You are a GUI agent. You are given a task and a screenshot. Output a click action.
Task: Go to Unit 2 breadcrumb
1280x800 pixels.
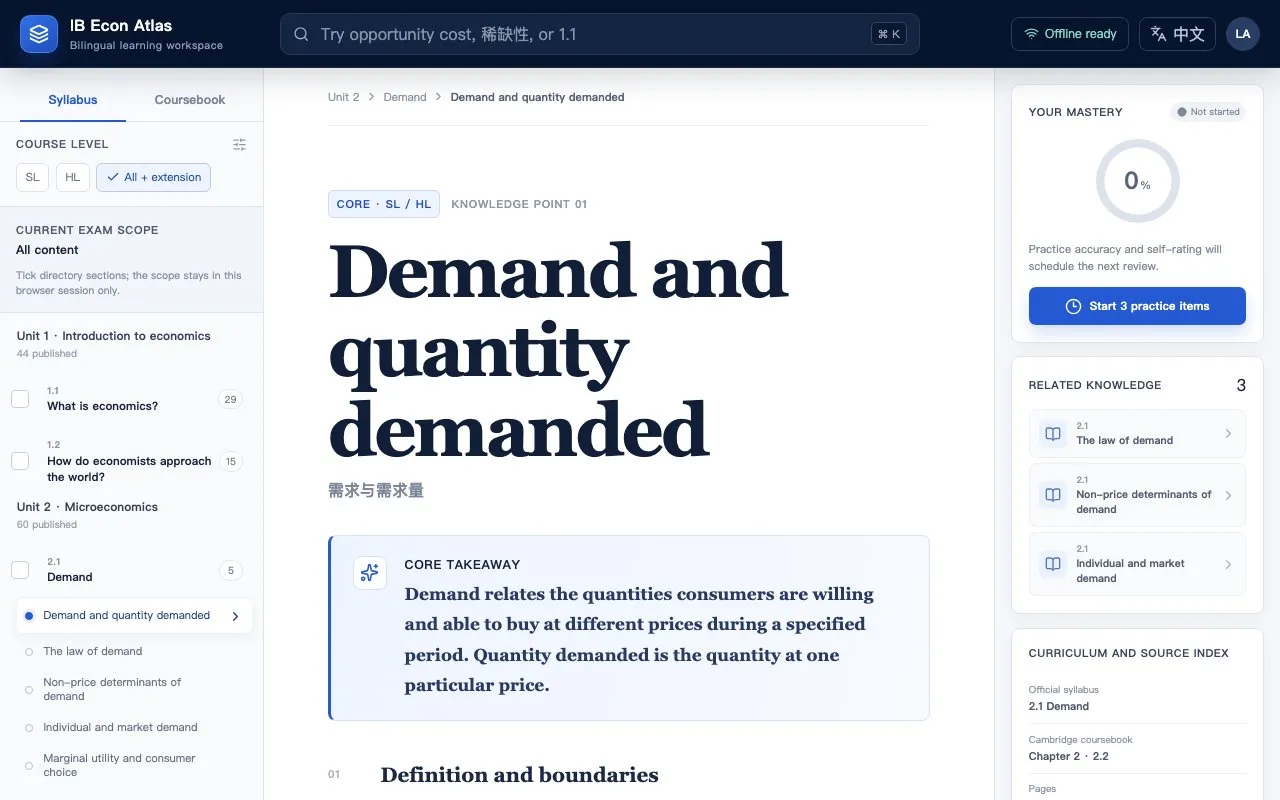pyautogui.click(x=343, y=97)
